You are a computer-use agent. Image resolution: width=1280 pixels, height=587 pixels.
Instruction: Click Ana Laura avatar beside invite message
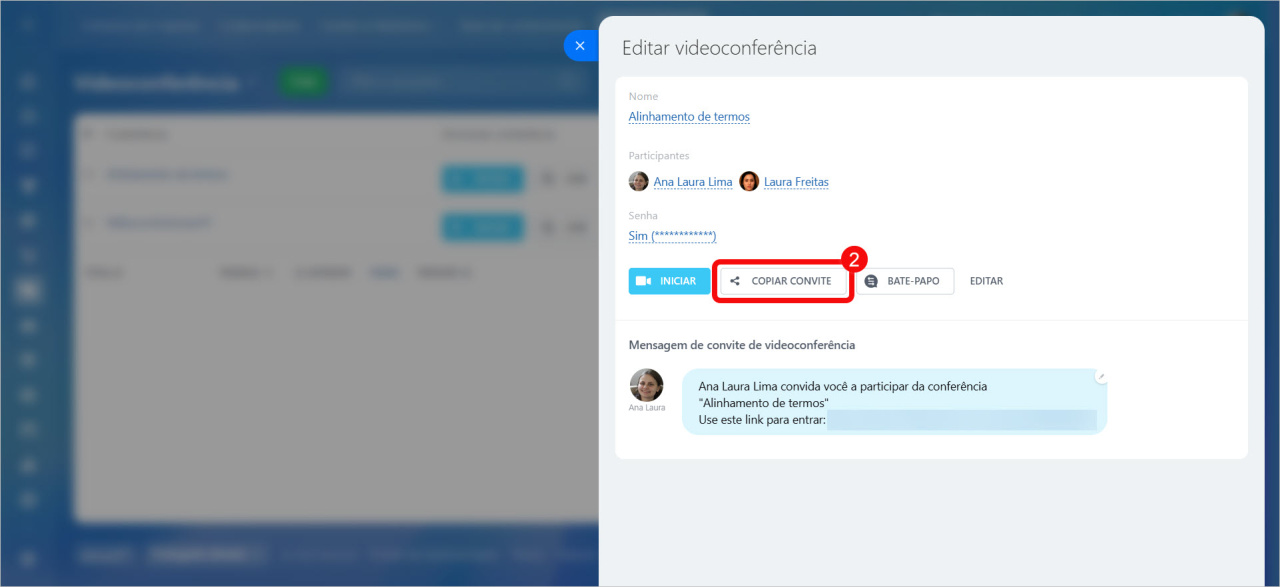click(646, 386)
